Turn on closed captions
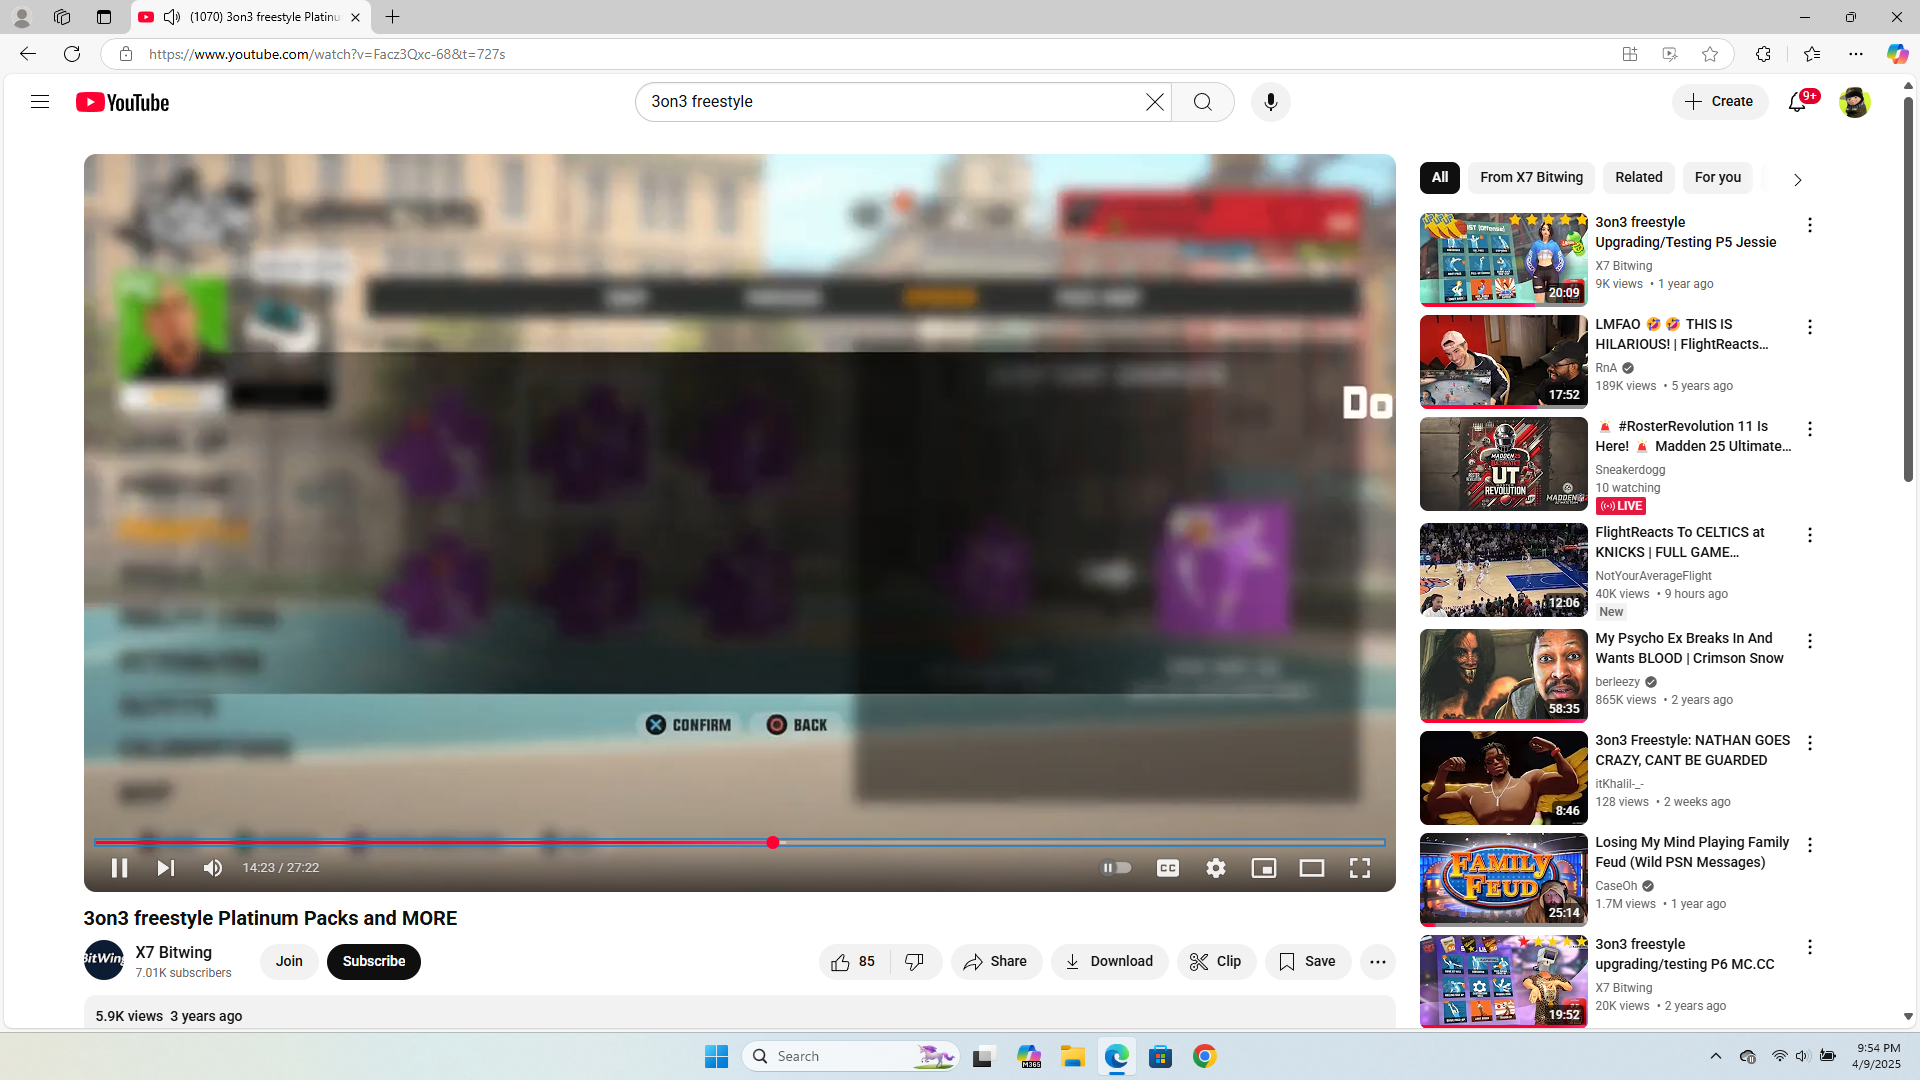The image size is (1920, 1080). (1168, 868)
